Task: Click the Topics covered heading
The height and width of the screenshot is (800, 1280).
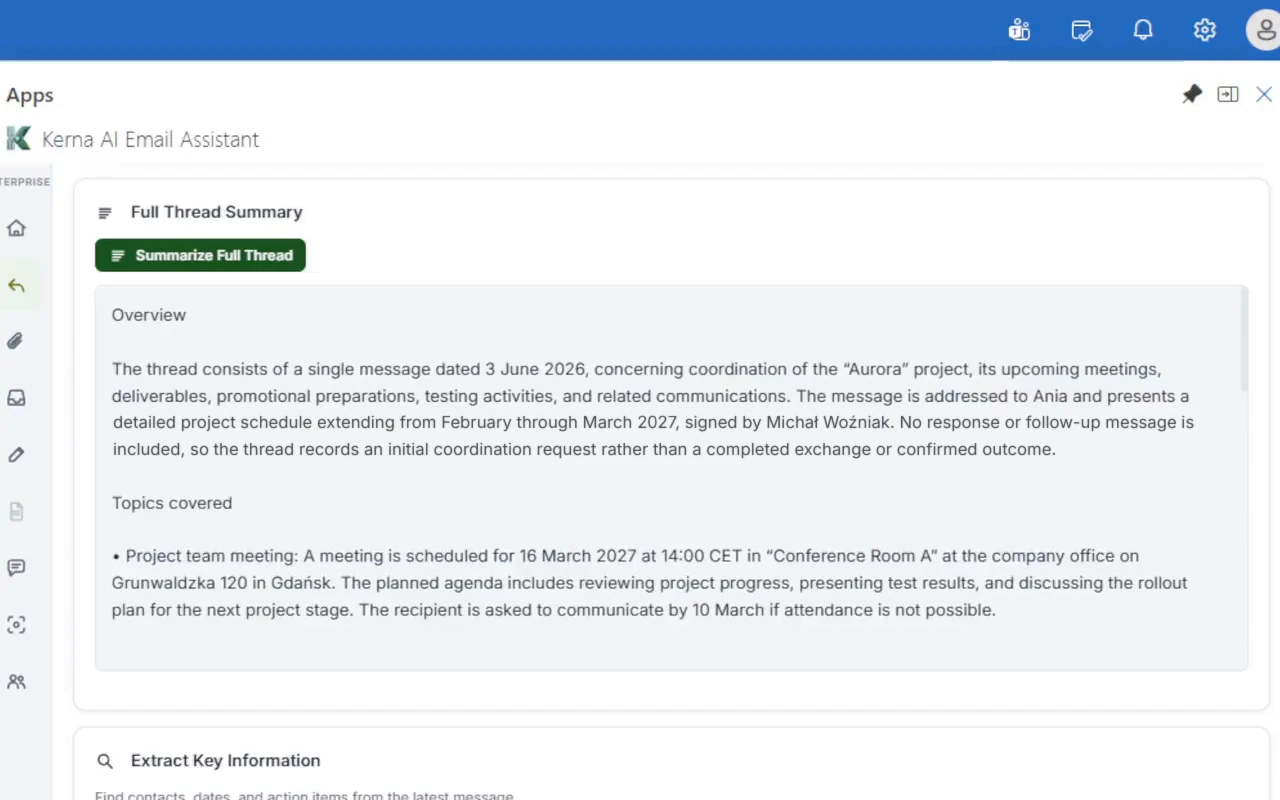Action: pos(172,503)
